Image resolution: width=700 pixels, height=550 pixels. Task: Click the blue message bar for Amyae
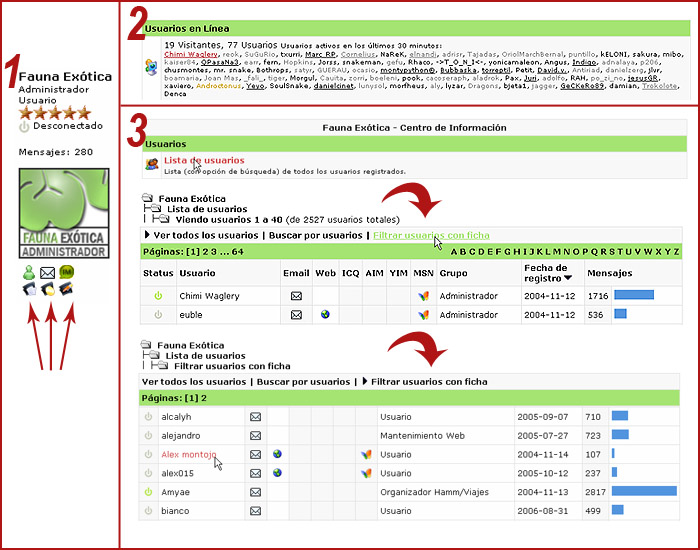click(643, 492)
